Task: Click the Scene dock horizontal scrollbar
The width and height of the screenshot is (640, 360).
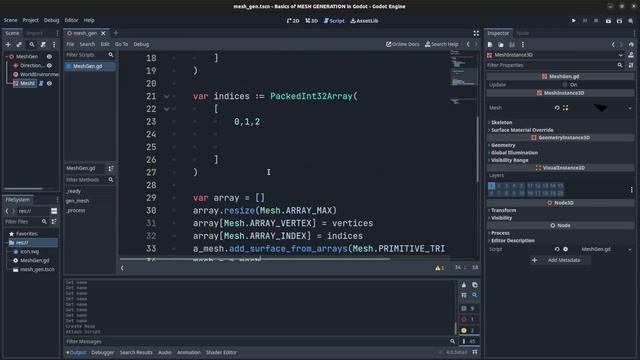Action: click(23, 189)
